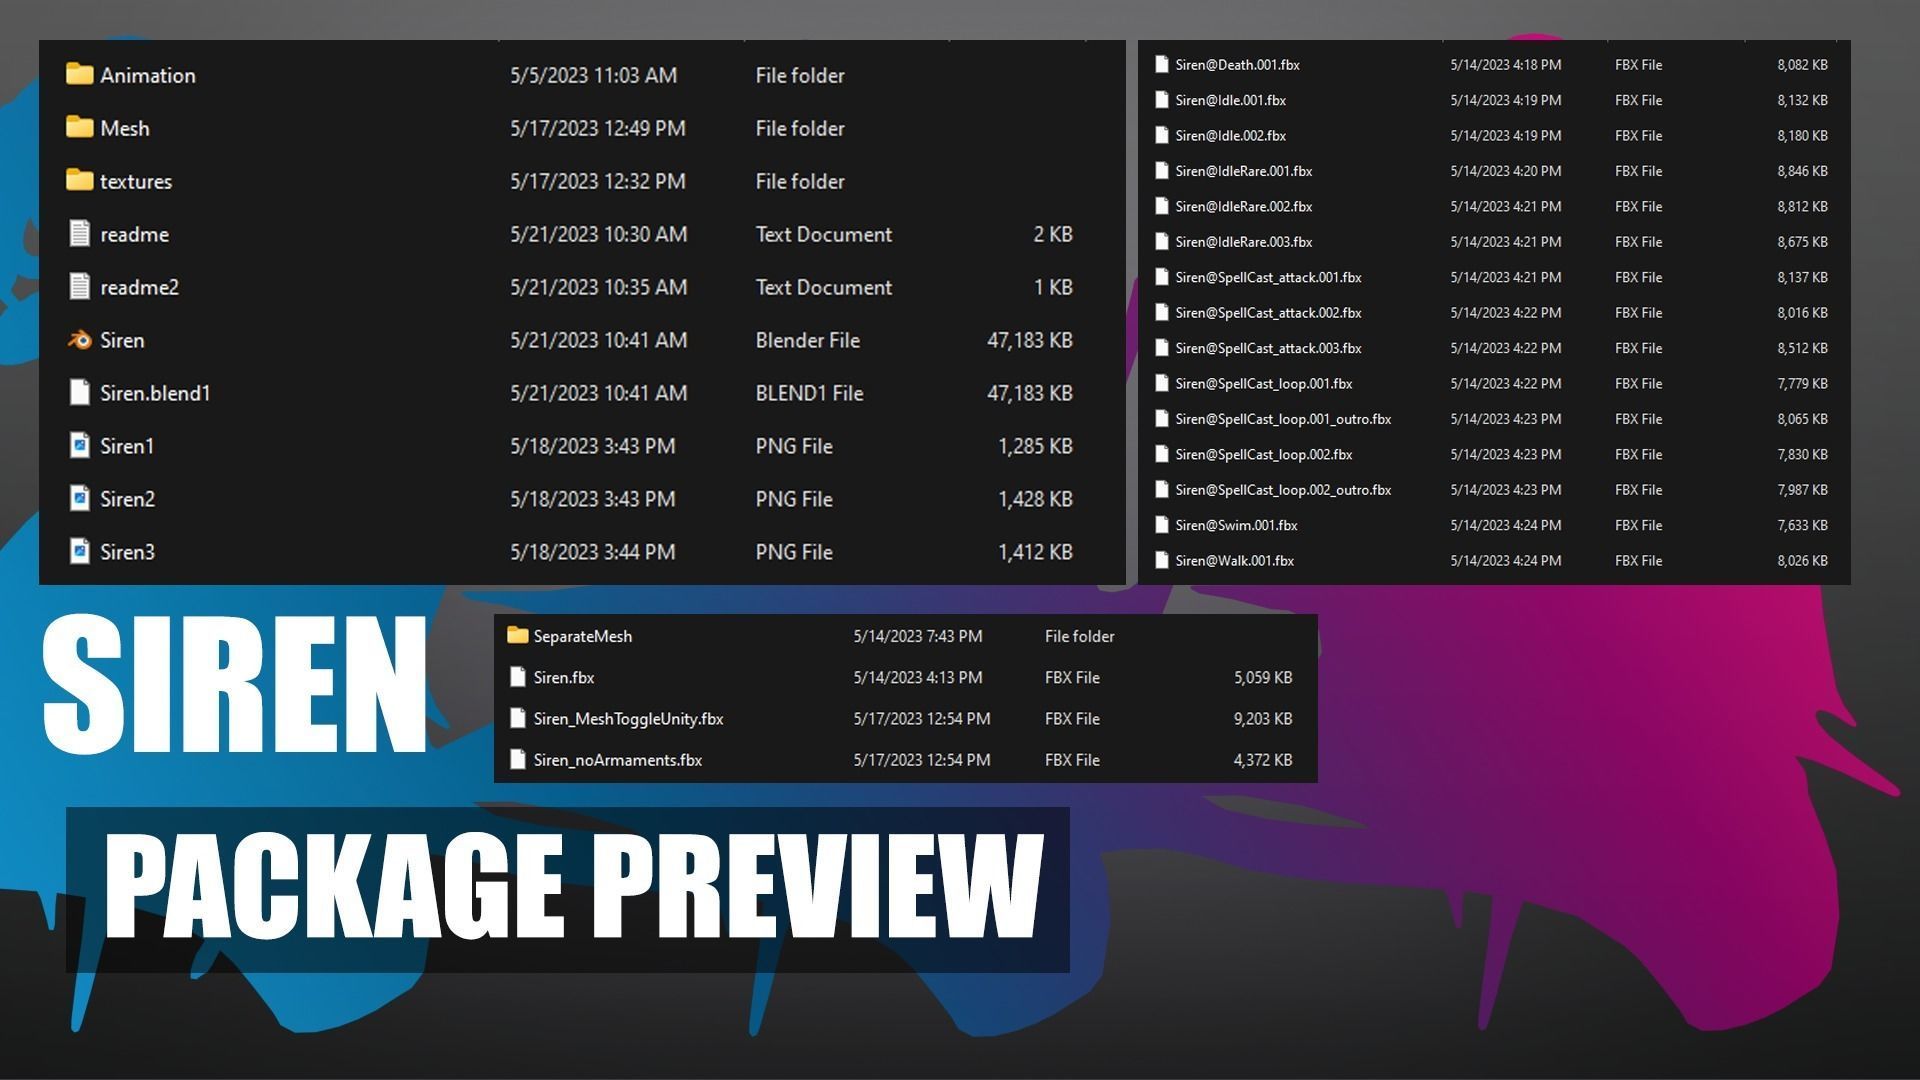Click the Siren@Walk.001.fbx file name
Viewport: 1920px width, 1080px height.
point(1234,561)
